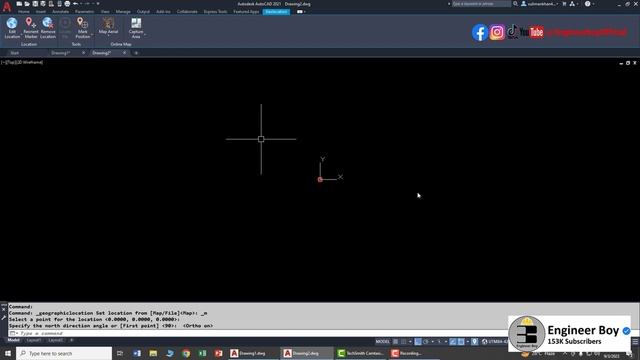640x360 pixels.
Task: Click the command line input field
Action: (261, 333)
